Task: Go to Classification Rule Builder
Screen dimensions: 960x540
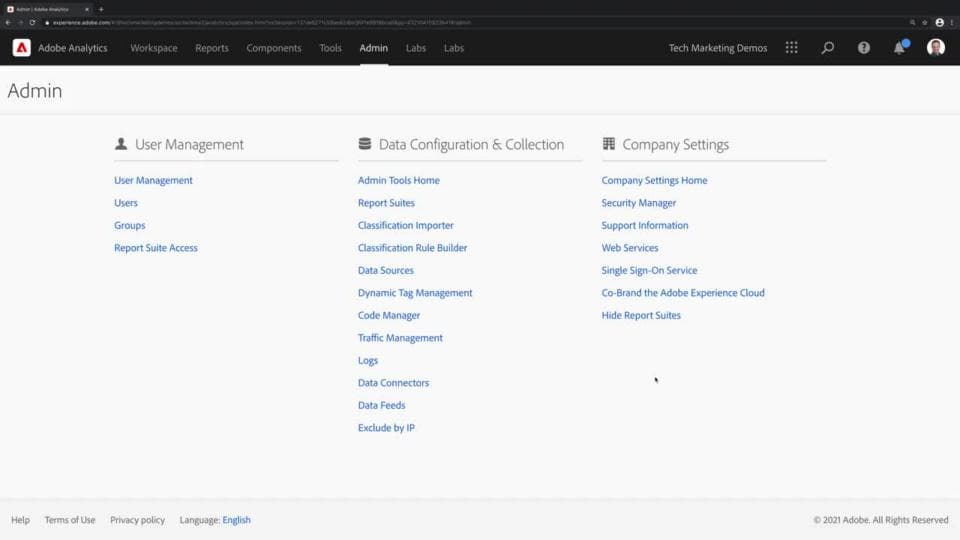Action: click(x=412, y=248)
